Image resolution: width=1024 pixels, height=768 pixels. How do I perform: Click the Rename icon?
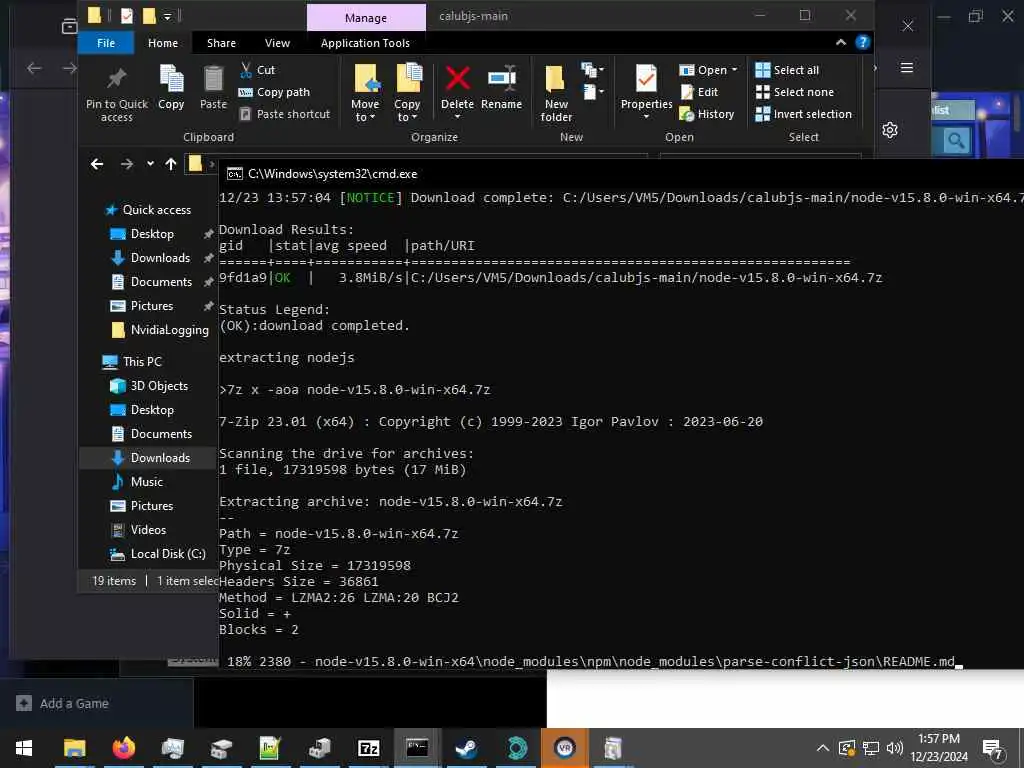click(502, 79)
